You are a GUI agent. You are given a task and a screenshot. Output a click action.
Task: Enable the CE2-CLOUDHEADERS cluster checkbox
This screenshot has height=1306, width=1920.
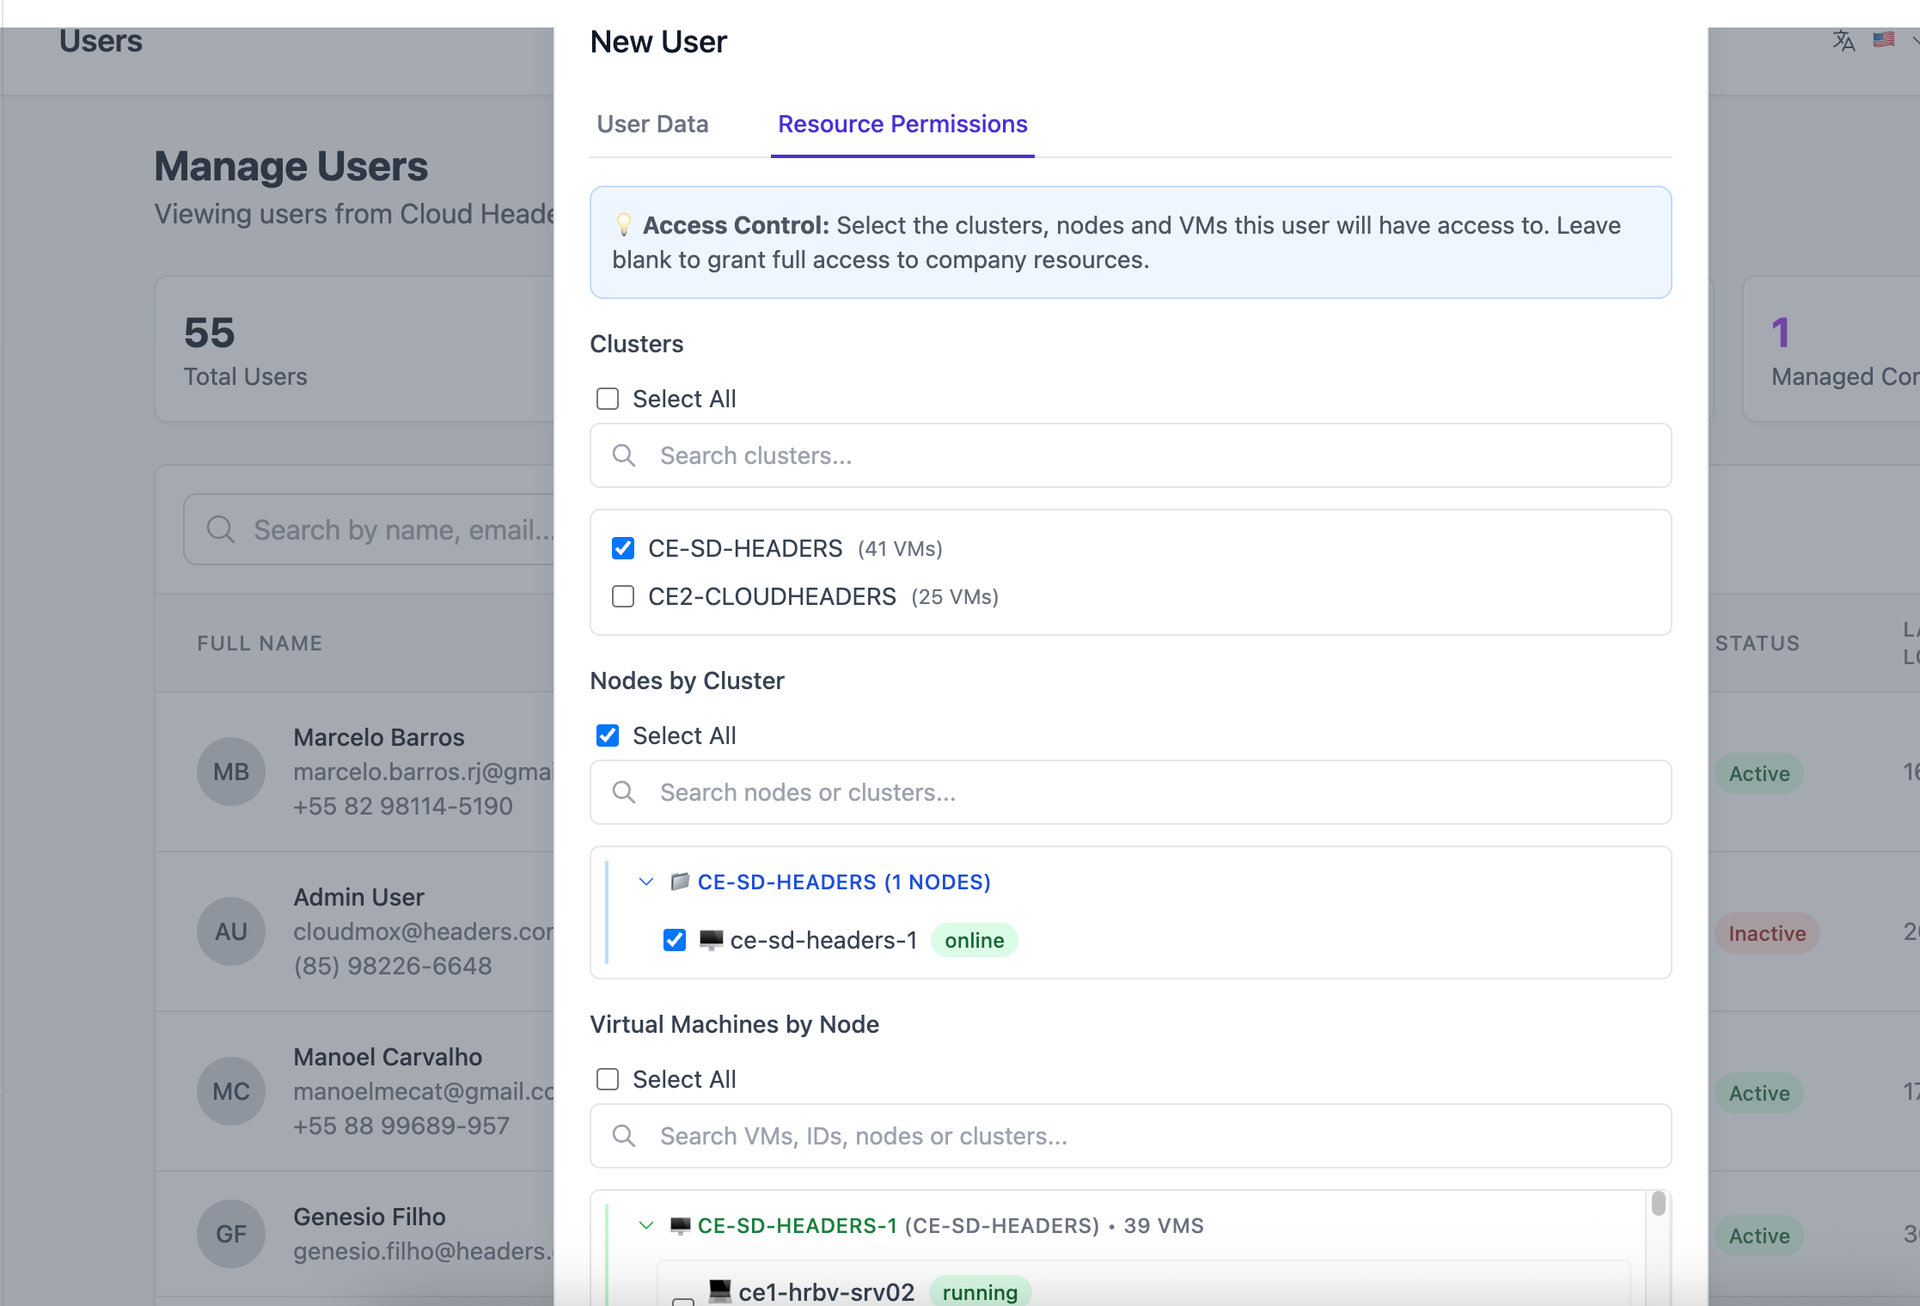[x=623, y=597]
